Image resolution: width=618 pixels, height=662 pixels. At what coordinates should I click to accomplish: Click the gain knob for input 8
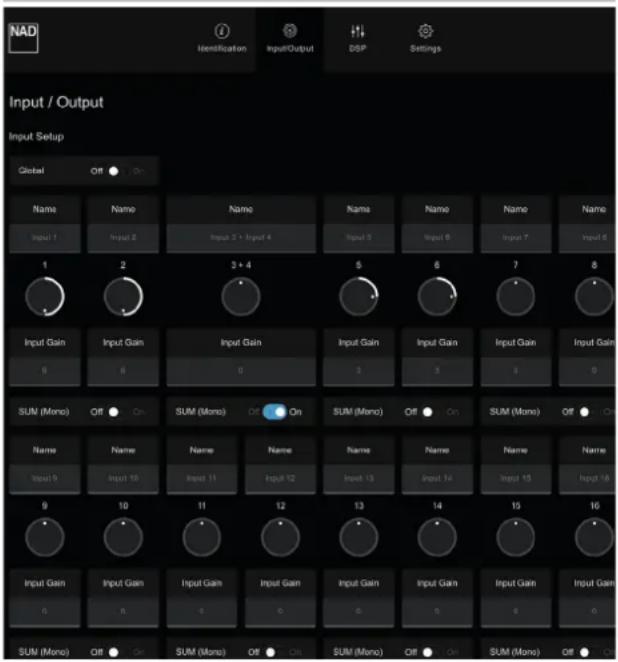[x=594, y=296]
